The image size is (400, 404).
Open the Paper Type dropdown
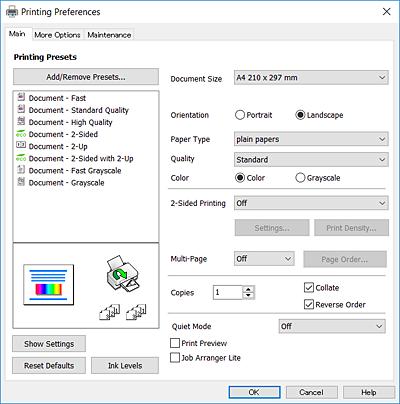311,139
